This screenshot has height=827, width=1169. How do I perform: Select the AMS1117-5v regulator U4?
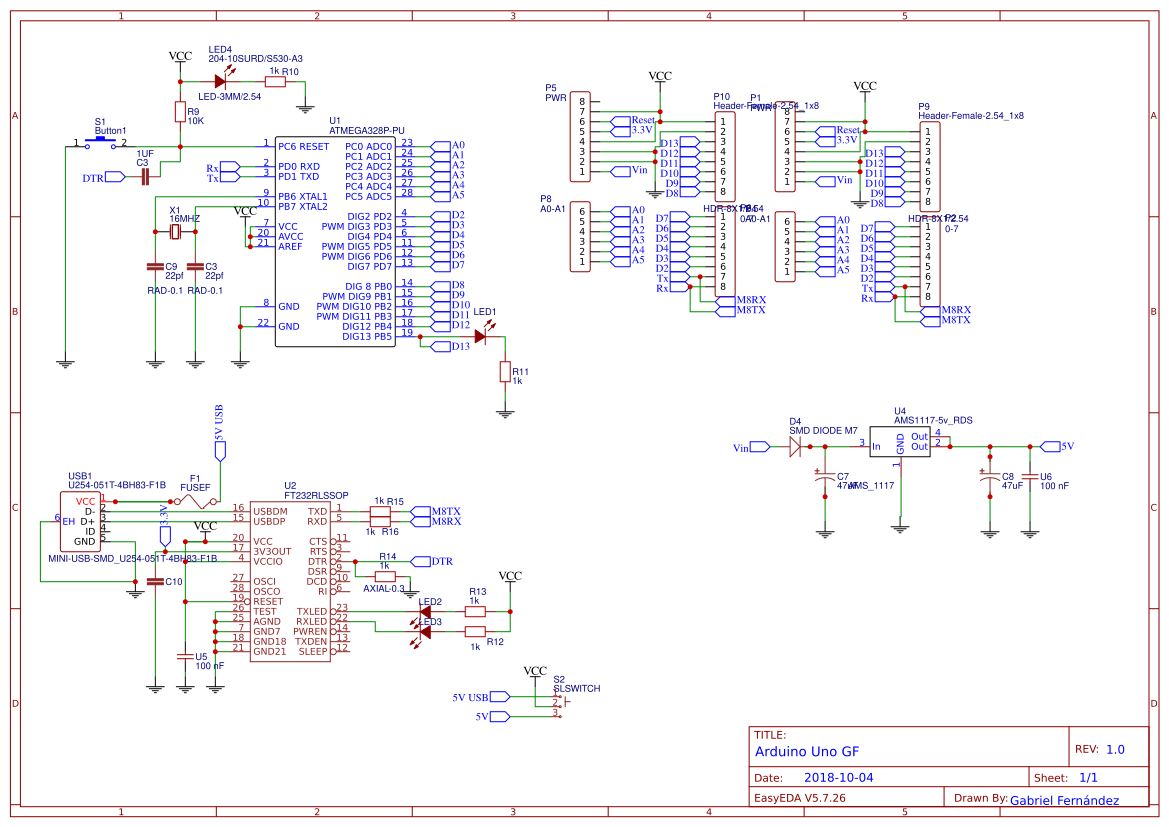900,443
